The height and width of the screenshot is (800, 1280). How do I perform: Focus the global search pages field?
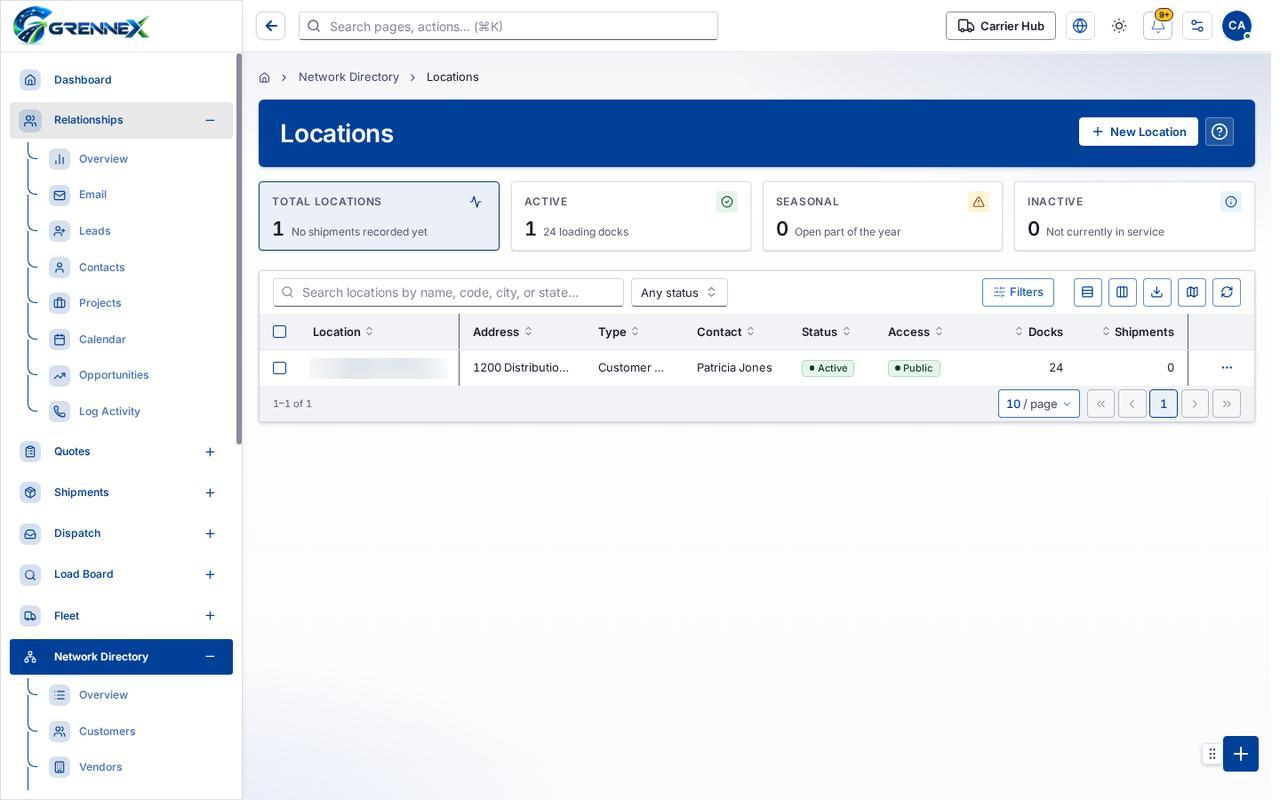508,26
